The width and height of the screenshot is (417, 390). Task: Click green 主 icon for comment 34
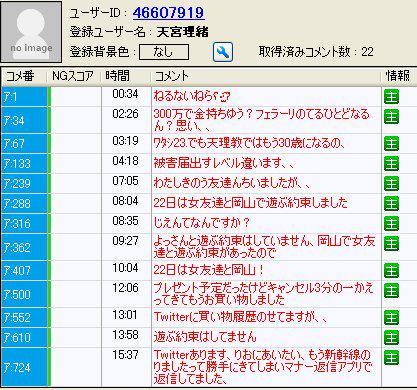[391, 117]
